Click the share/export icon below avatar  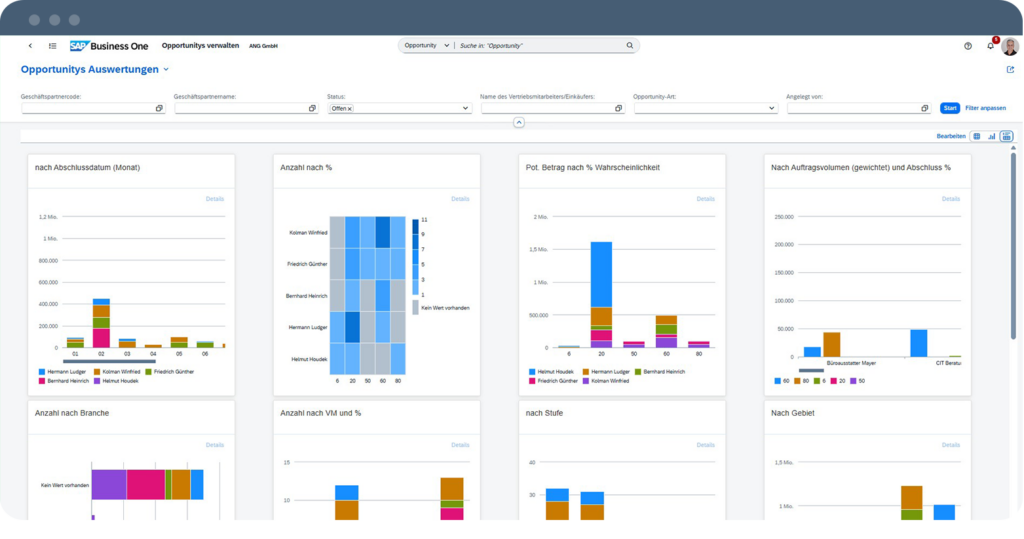click(1010, 69)
